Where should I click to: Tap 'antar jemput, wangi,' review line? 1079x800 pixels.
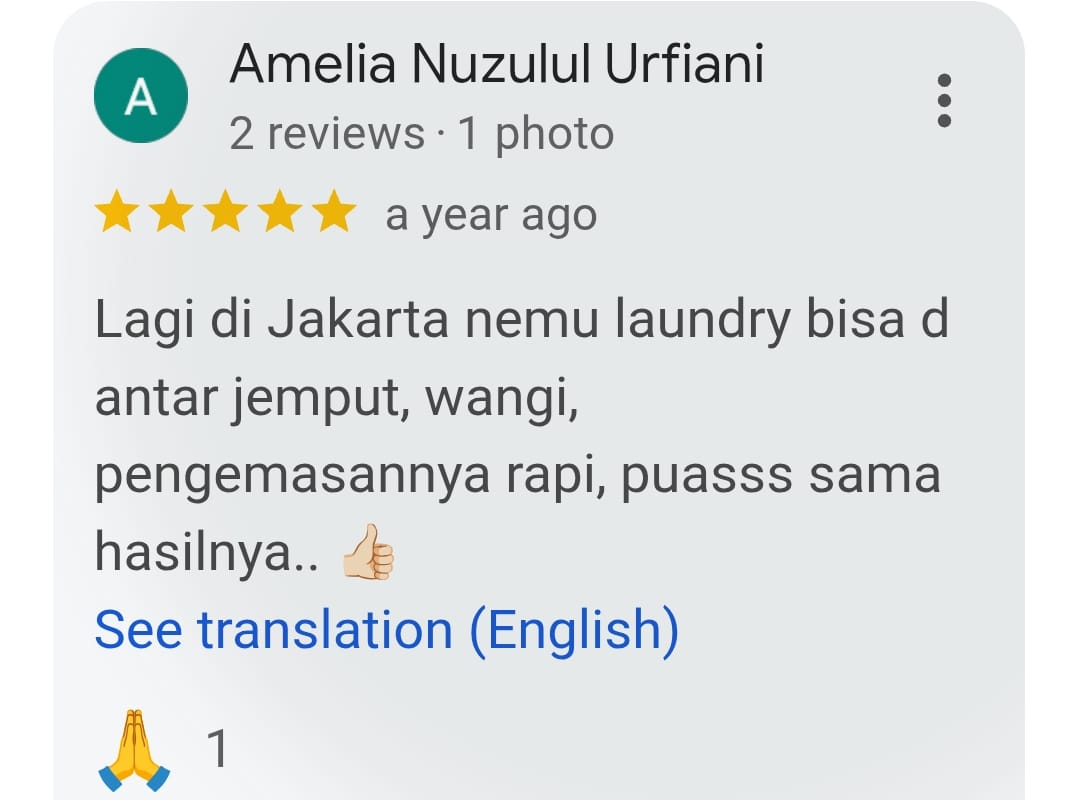(x=336, y=399)
